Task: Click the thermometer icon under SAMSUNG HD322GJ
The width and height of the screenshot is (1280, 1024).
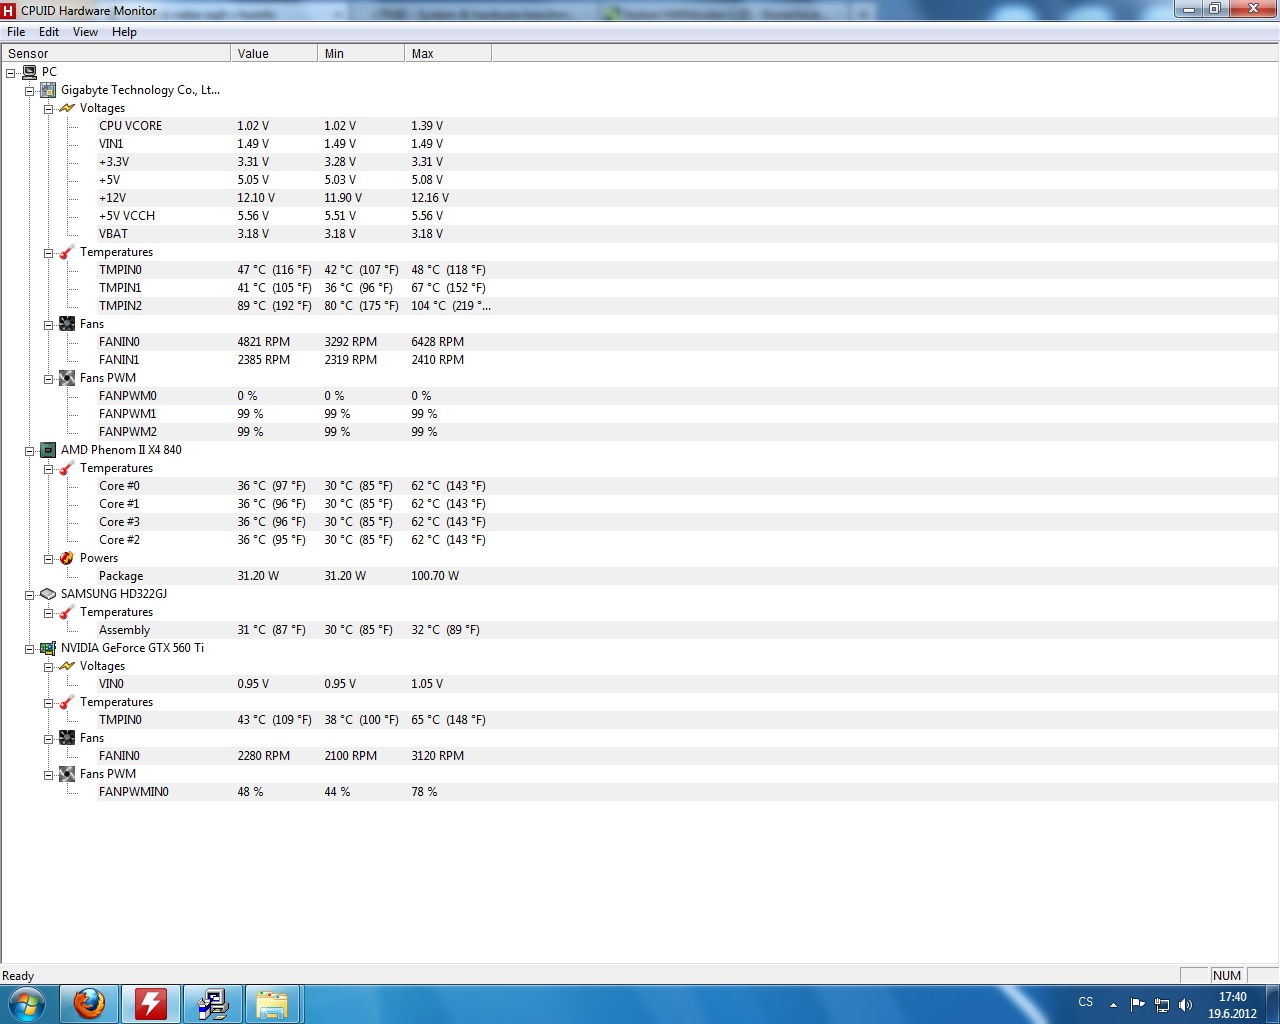Action: 67,612
